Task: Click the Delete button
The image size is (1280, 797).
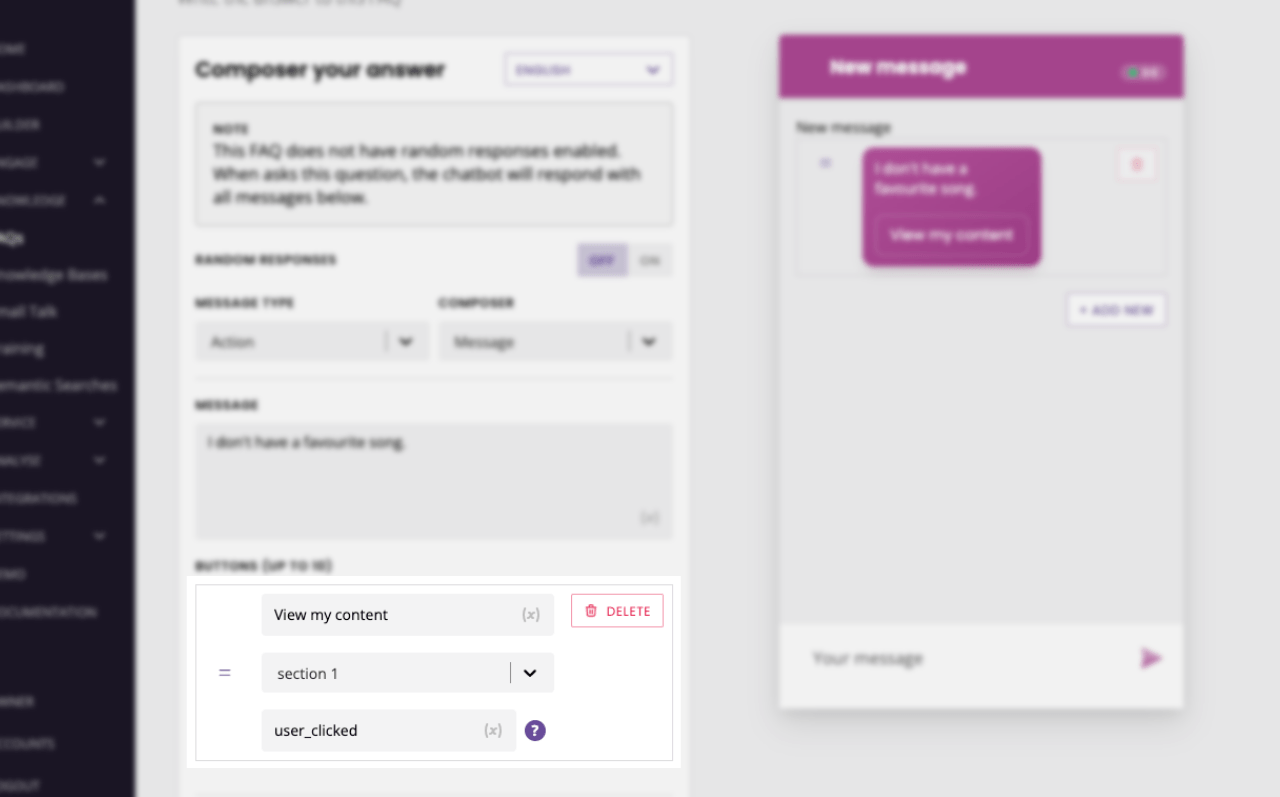Action: pos(617,611)
